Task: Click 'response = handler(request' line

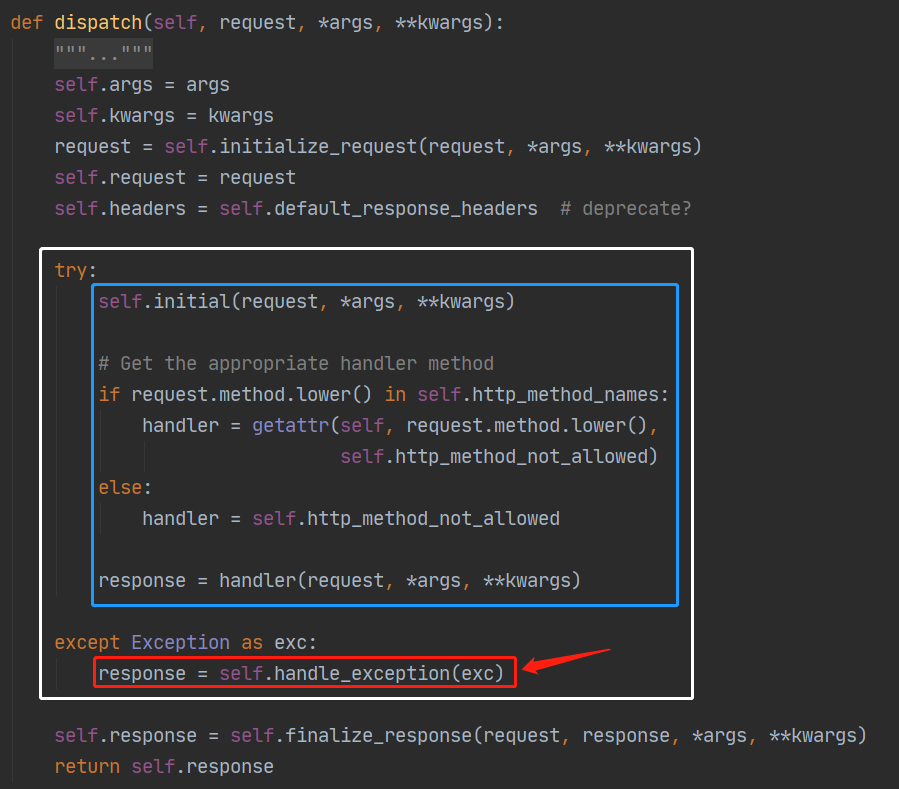Action: tap(339, 580)
